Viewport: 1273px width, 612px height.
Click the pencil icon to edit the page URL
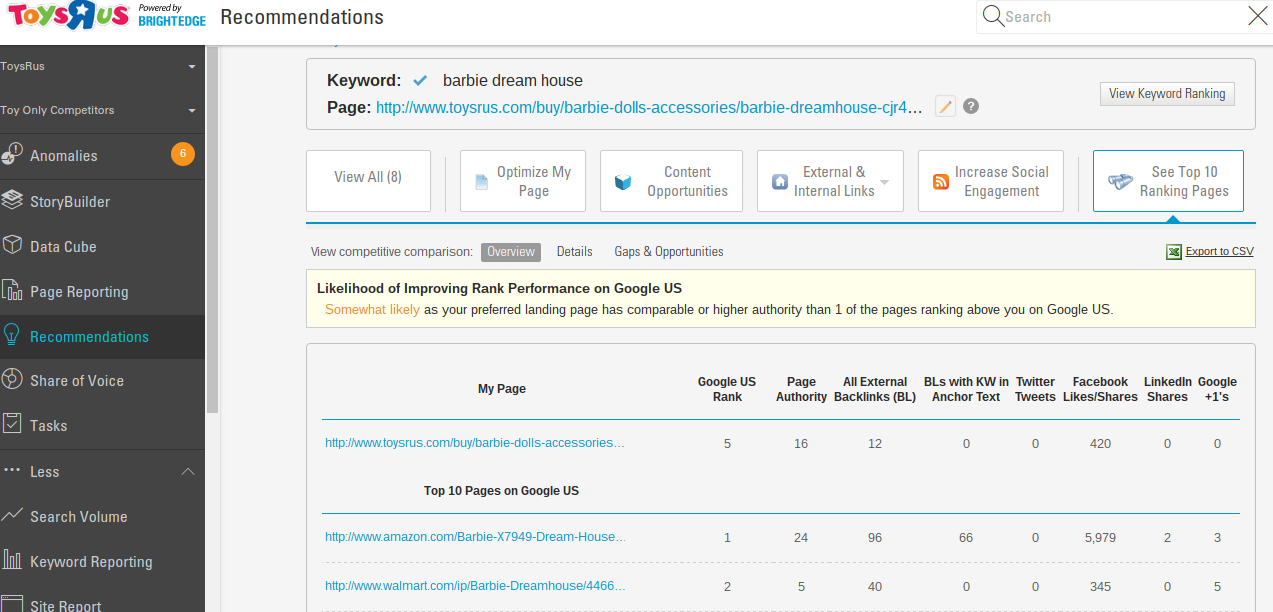[944, 105]
